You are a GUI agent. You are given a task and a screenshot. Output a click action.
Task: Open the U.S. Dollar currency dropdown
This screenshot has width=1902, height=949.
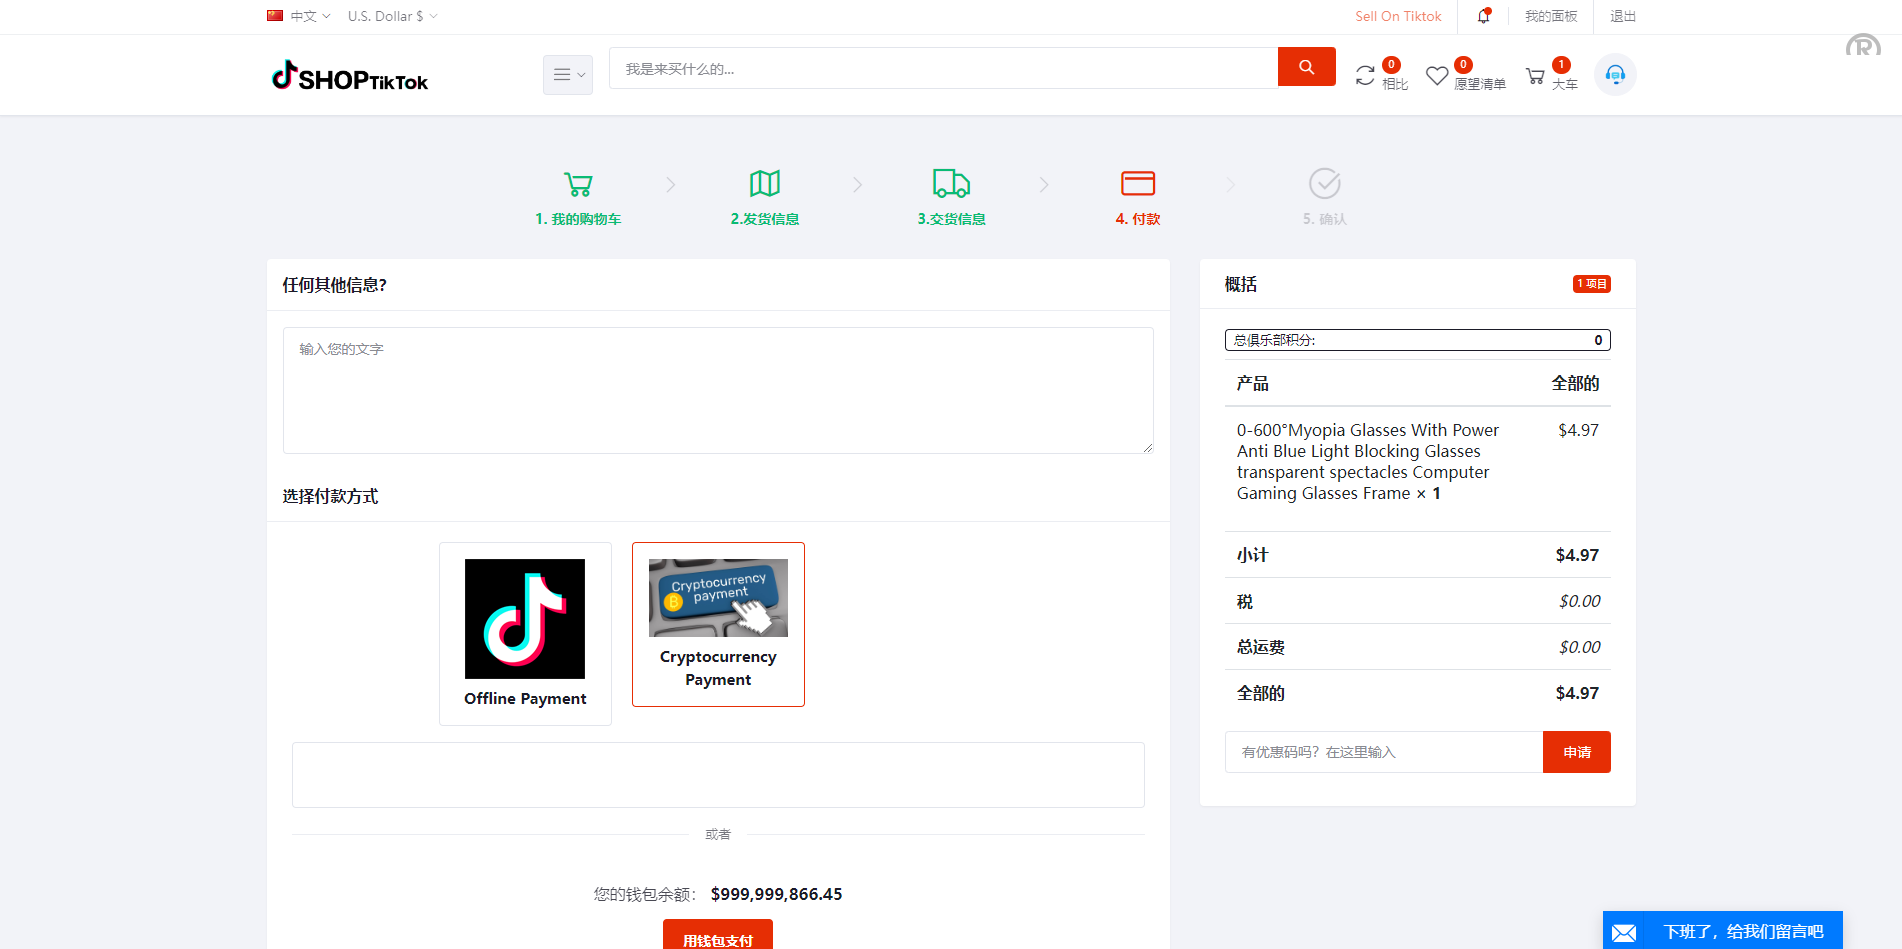pyautogui.click(x=390, y=16)
